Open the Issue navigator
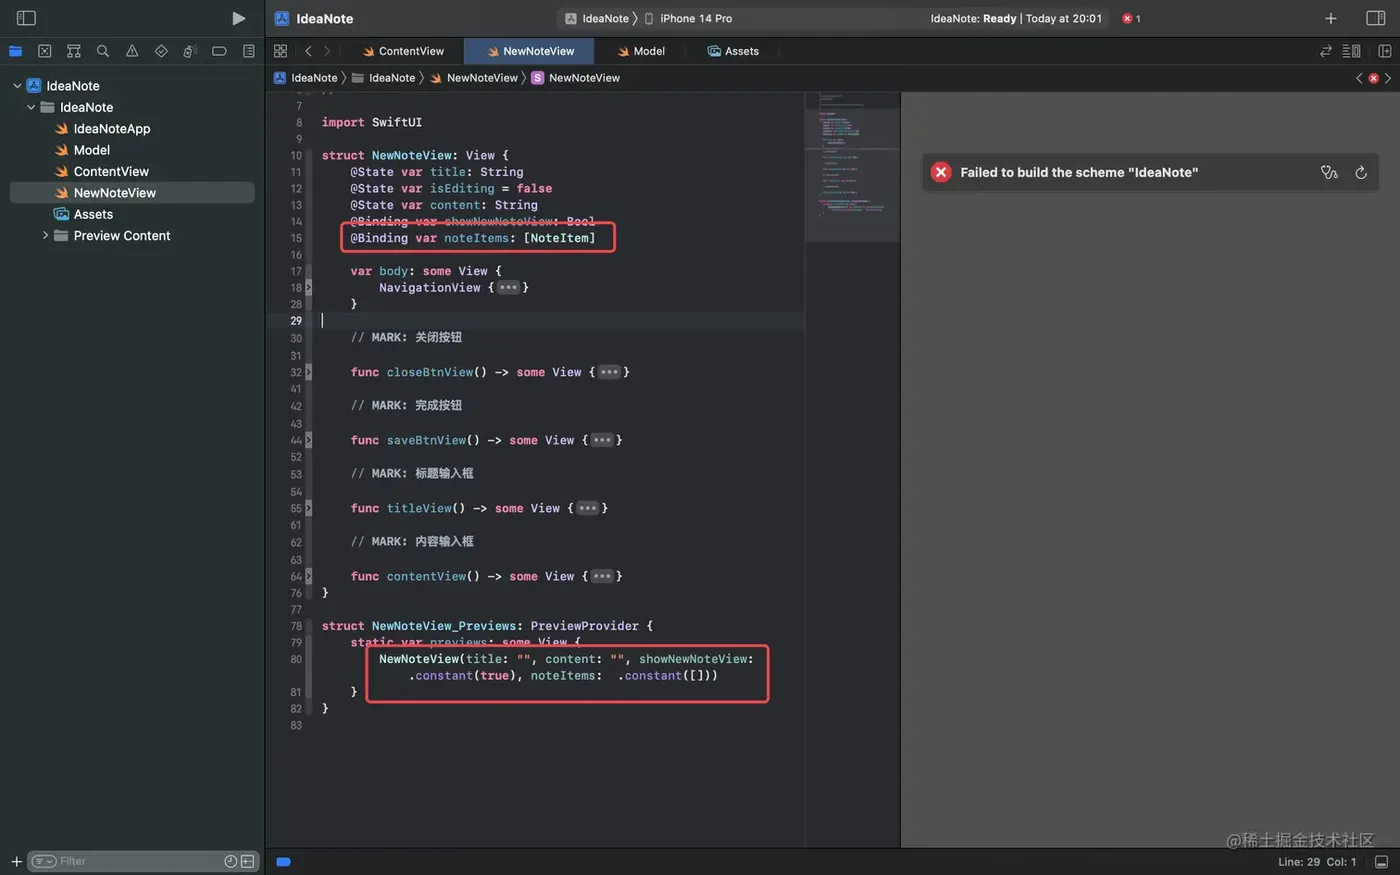 click(x=131, y=51)
